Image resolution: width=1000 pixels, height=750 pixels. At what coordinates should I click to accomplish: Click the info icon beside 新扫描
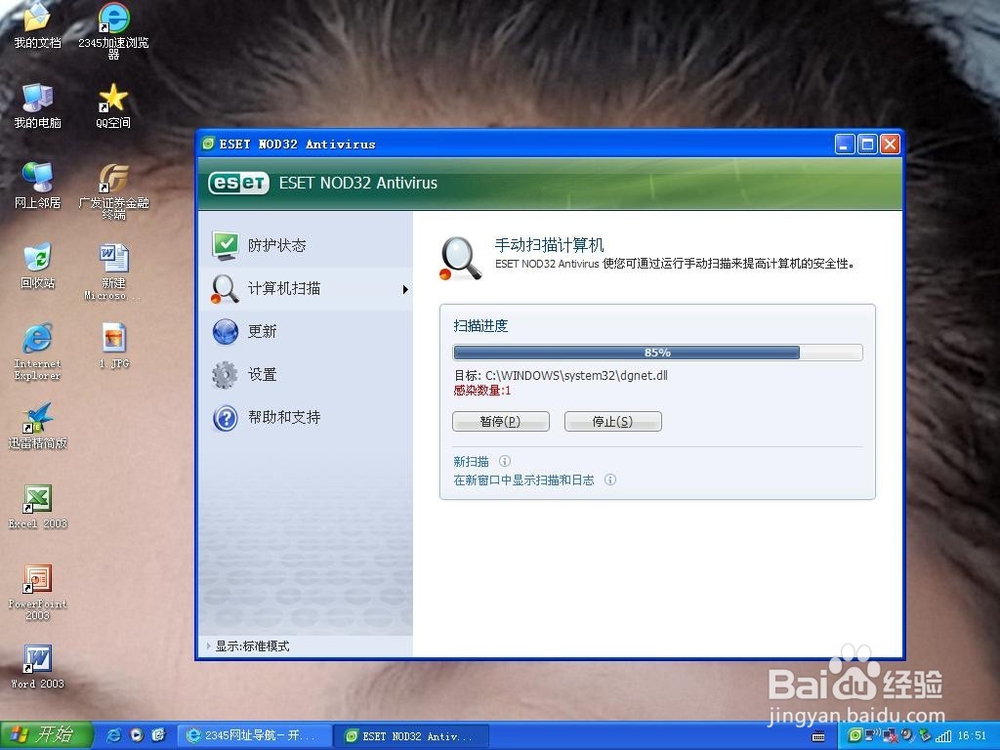click(x=505, y=461)
